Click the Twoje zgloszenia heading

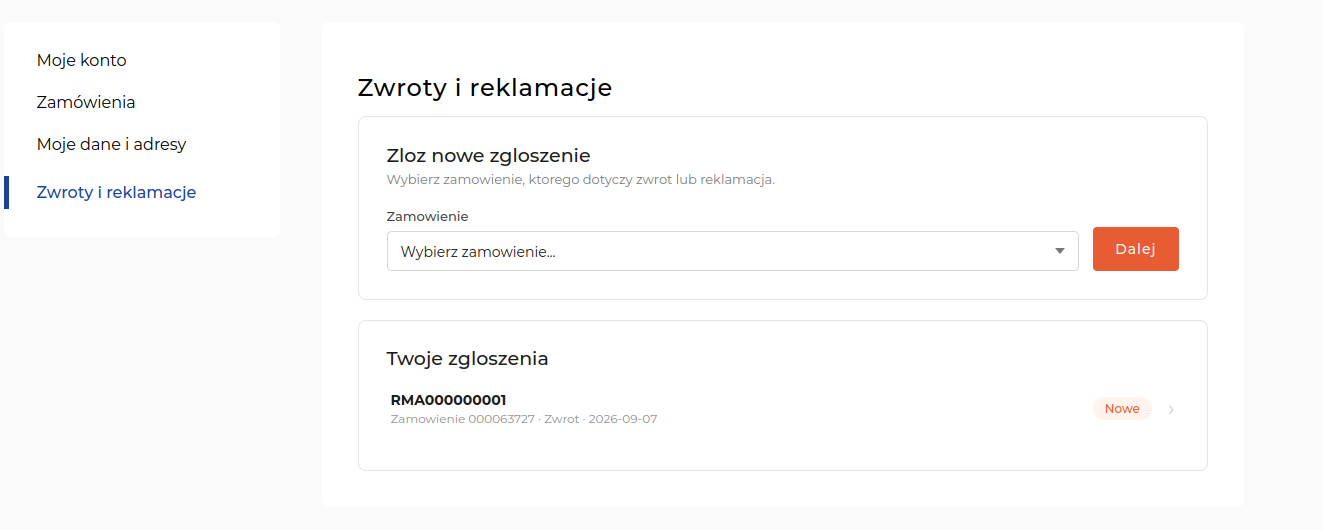(x=467, y=358)
